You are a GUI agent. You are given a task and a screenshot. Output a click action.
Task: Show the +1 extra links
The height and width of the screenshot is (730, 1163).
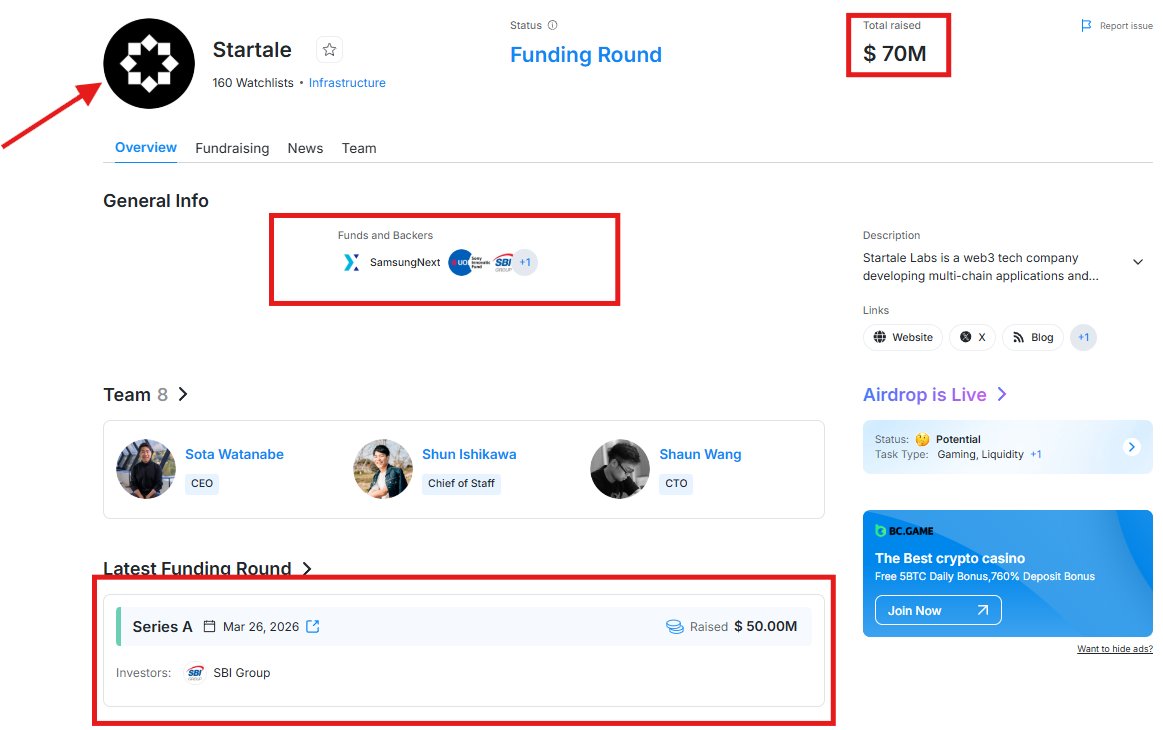[x=1084, y=338]
